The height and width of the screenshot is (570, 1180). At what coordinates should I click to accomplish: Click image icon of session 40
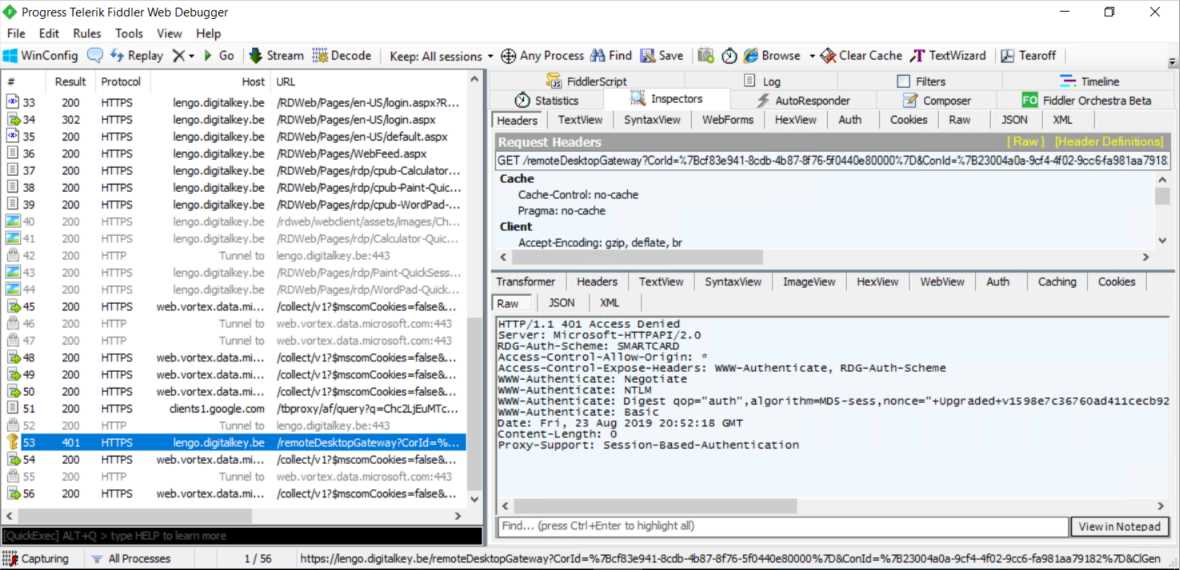14,221
